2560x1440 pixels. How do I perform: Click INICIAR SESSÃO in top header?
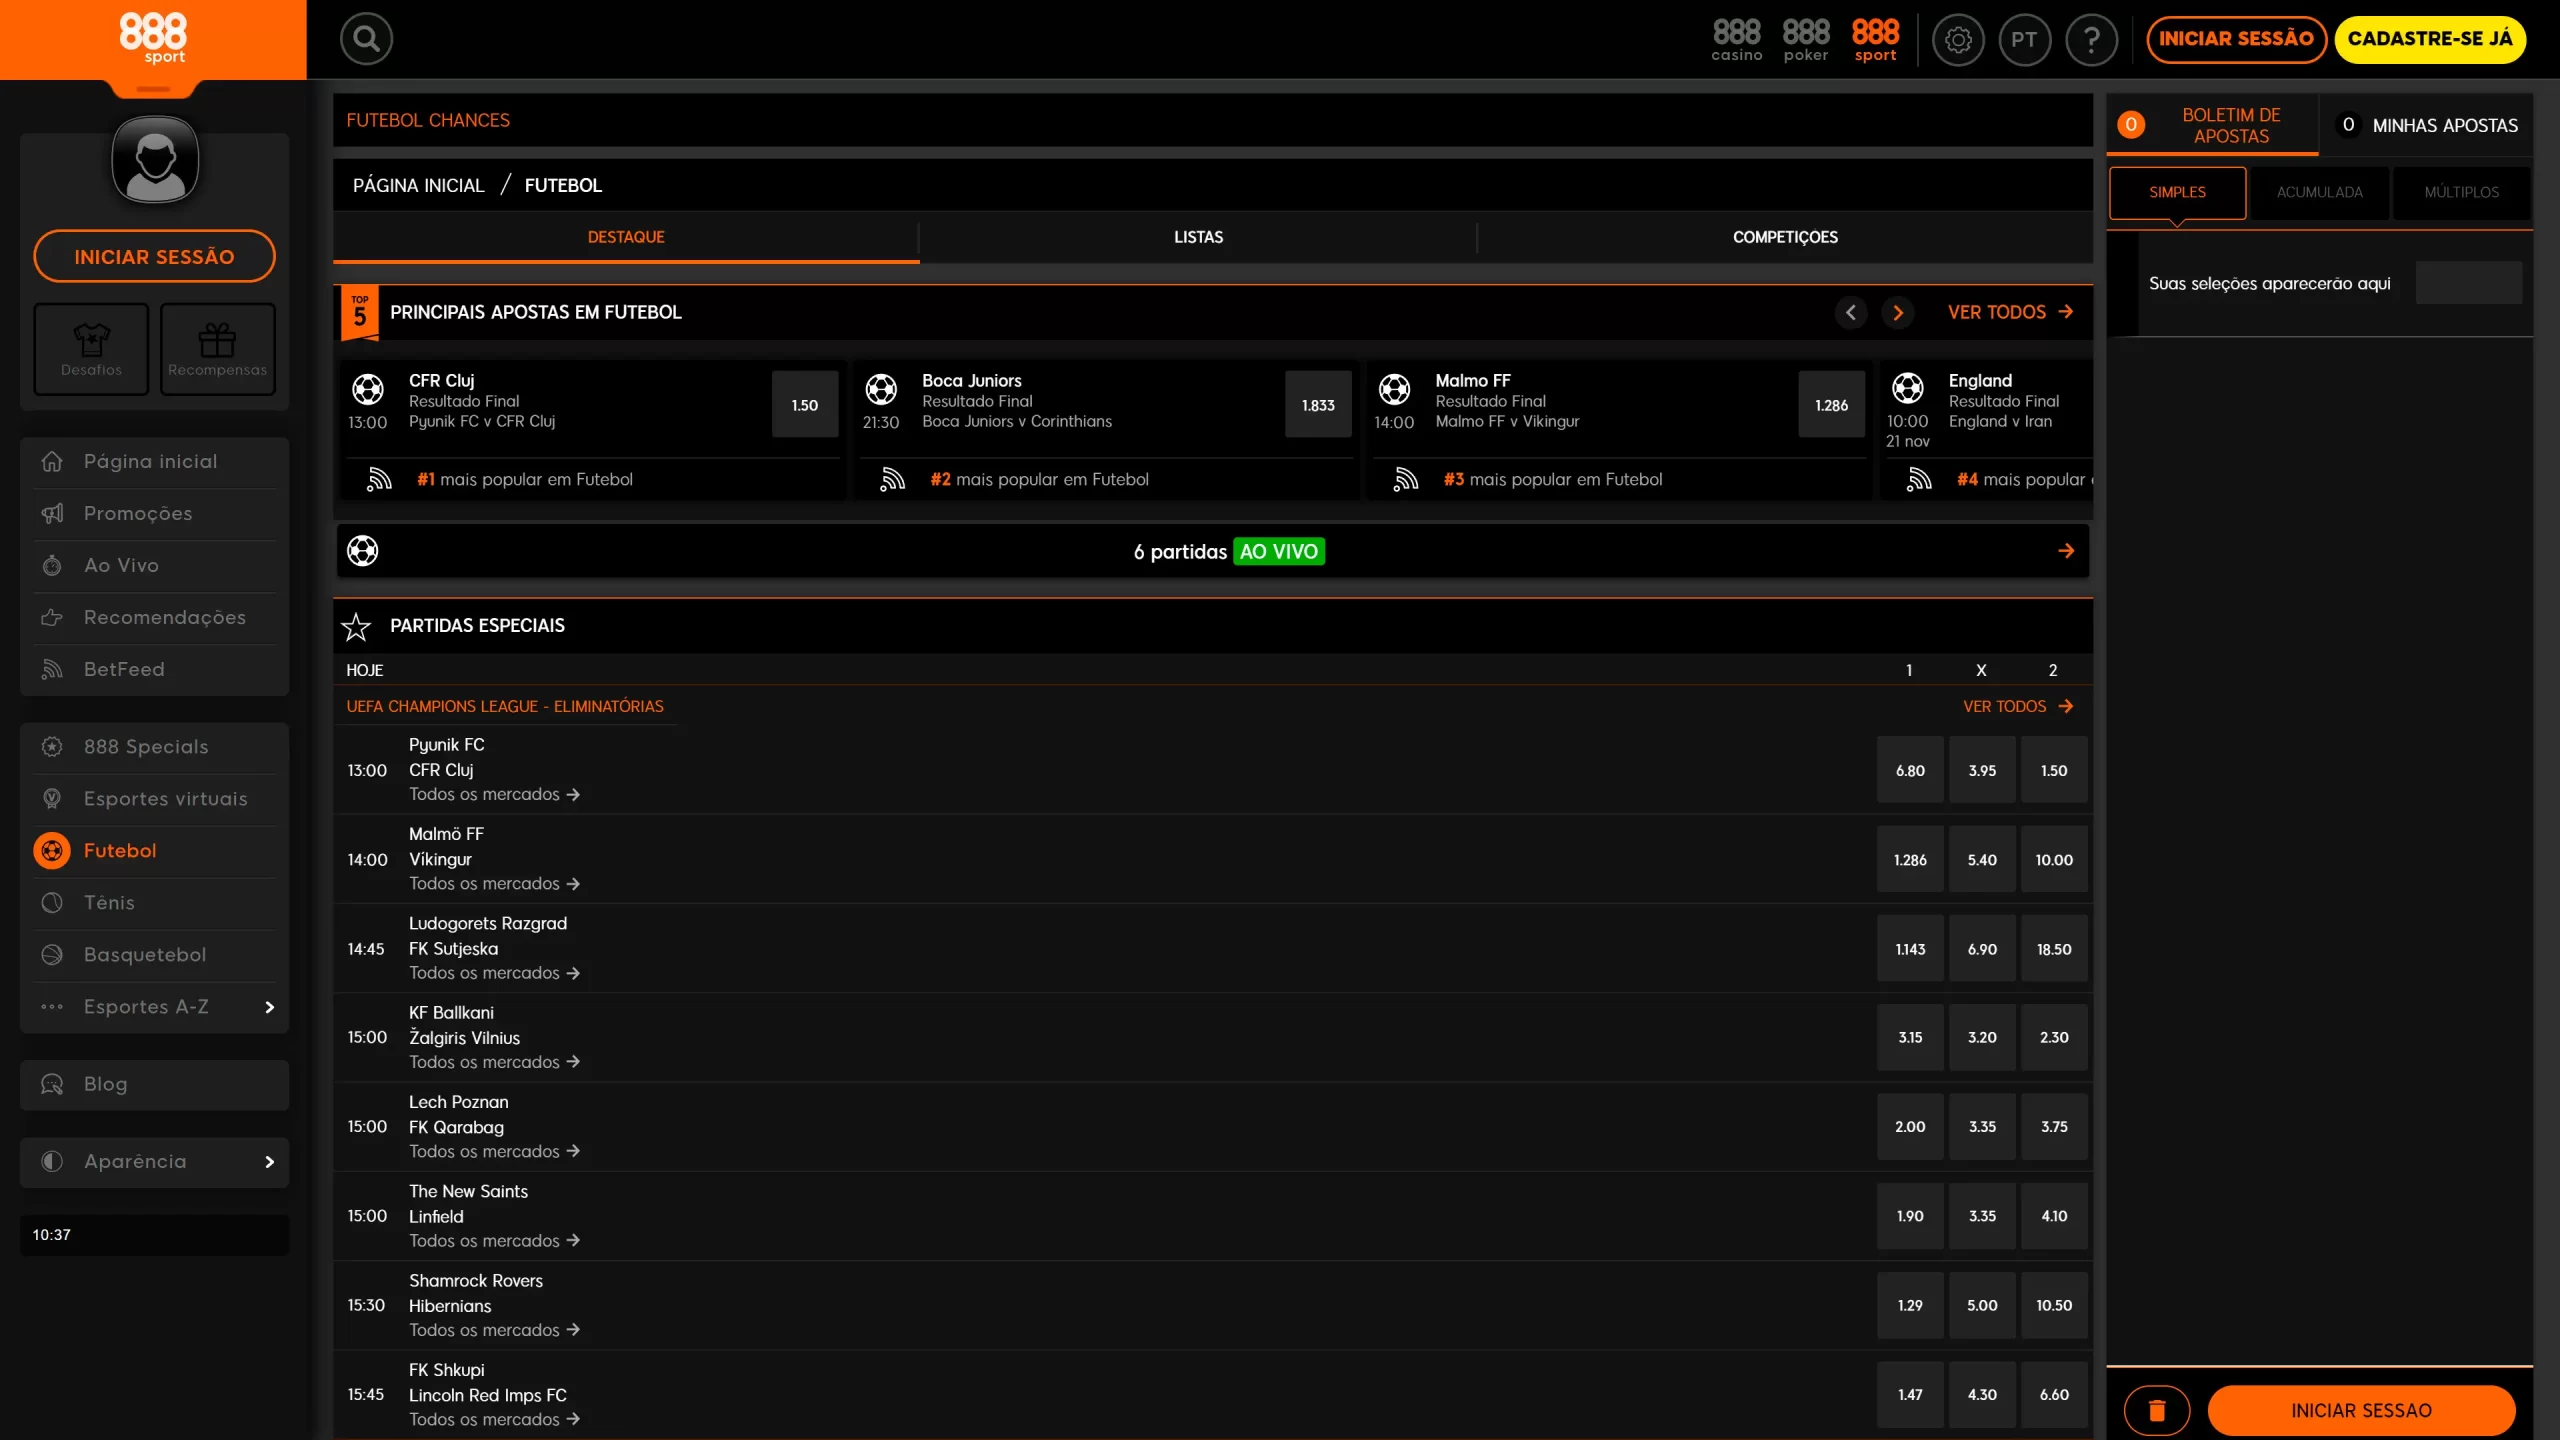pos(2236,39)
